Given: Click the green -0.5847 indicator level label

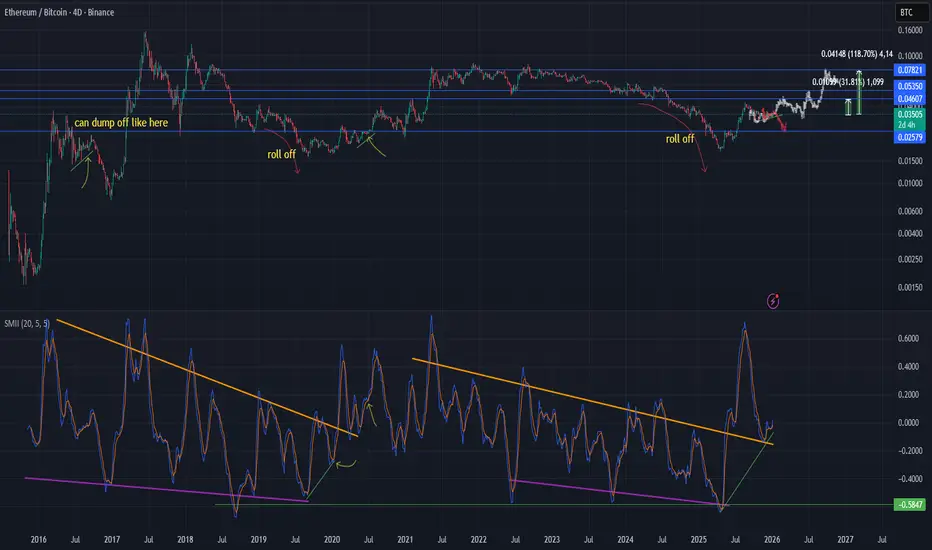Looking at the screenshot, I should click(909, 505).
